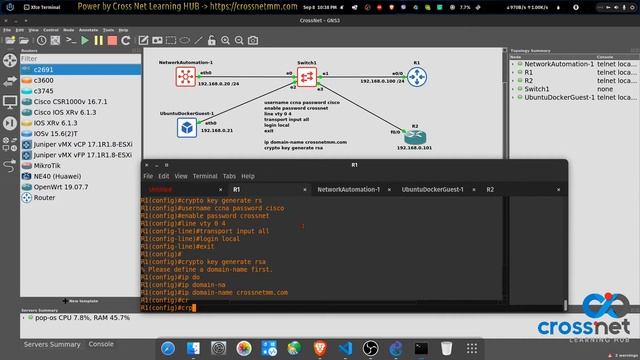Click the Filter field in Routers panel
This screenshot has height=360, width=640.
pyautogui.click(x=80, y=59)
